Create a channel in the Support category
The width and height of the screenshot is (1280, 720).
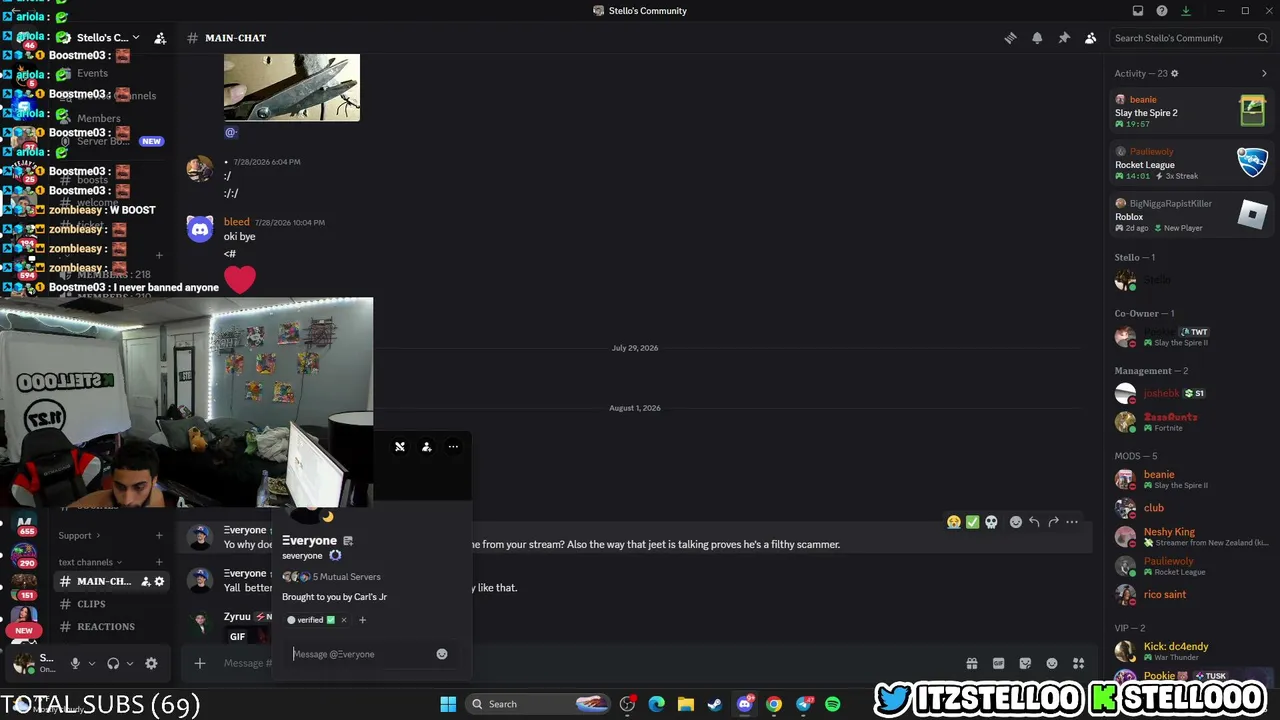tap(159, 536)
